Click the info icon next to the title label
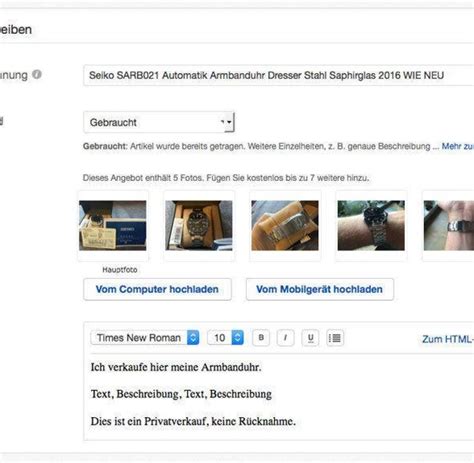This screenshot has width=474, height=463. [x=37, y=74]
